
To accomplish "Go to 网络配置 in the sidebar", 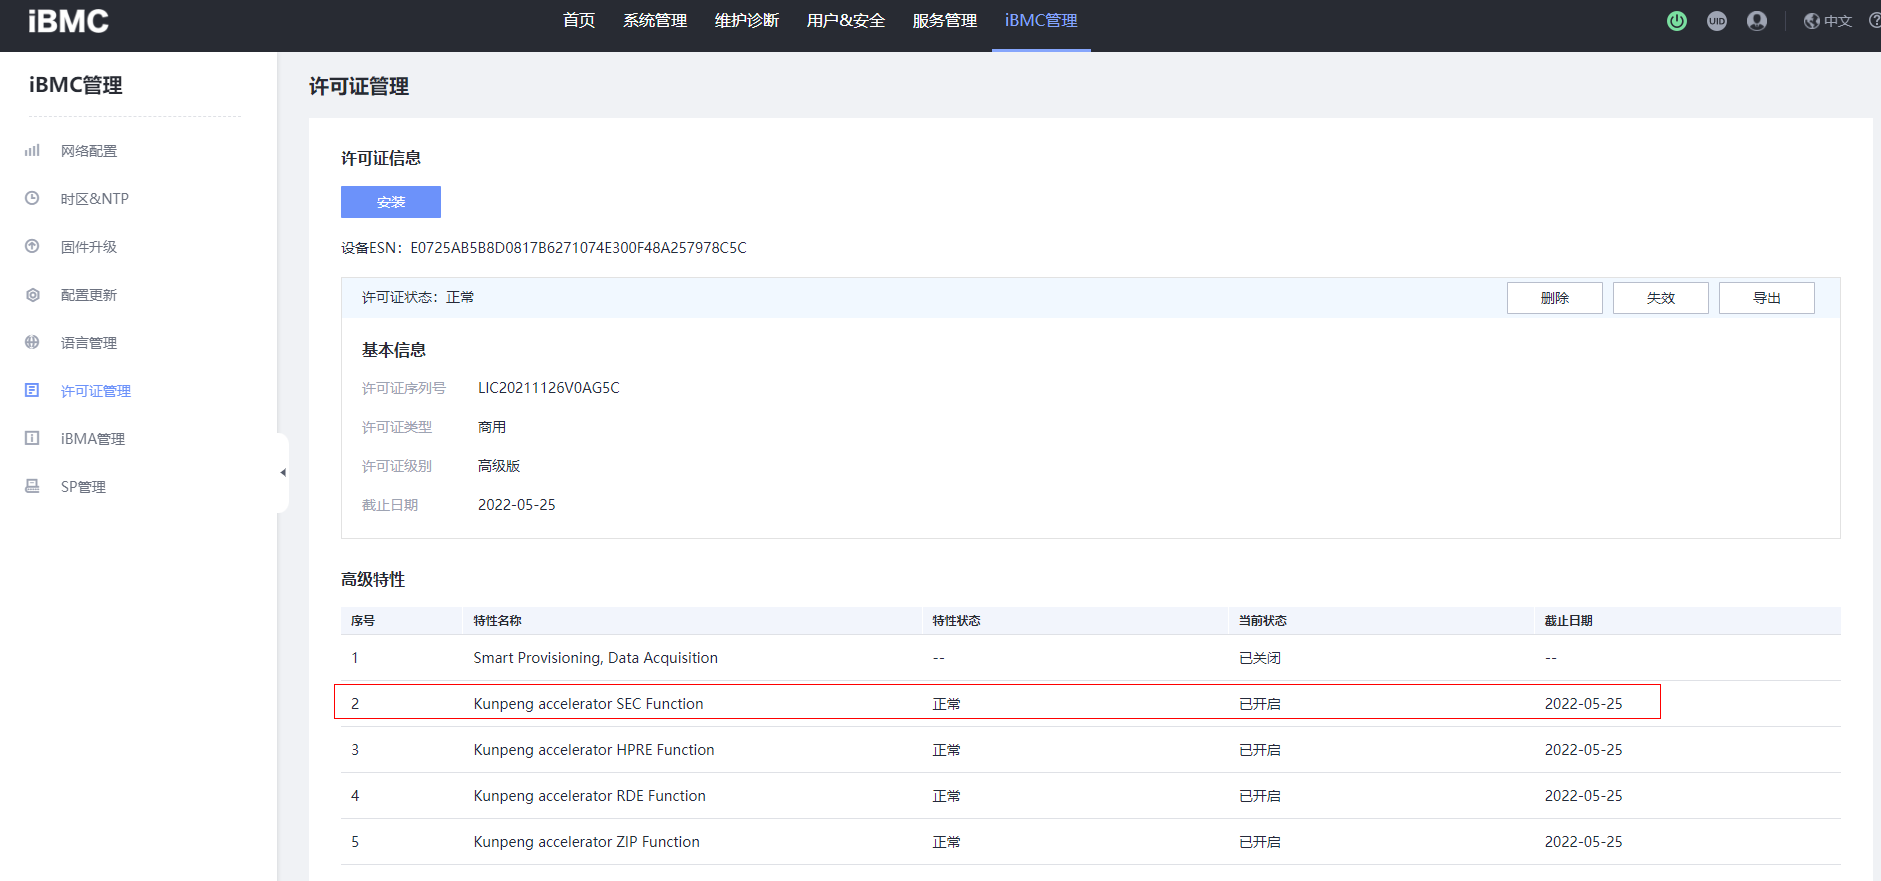I will [89, 151].
